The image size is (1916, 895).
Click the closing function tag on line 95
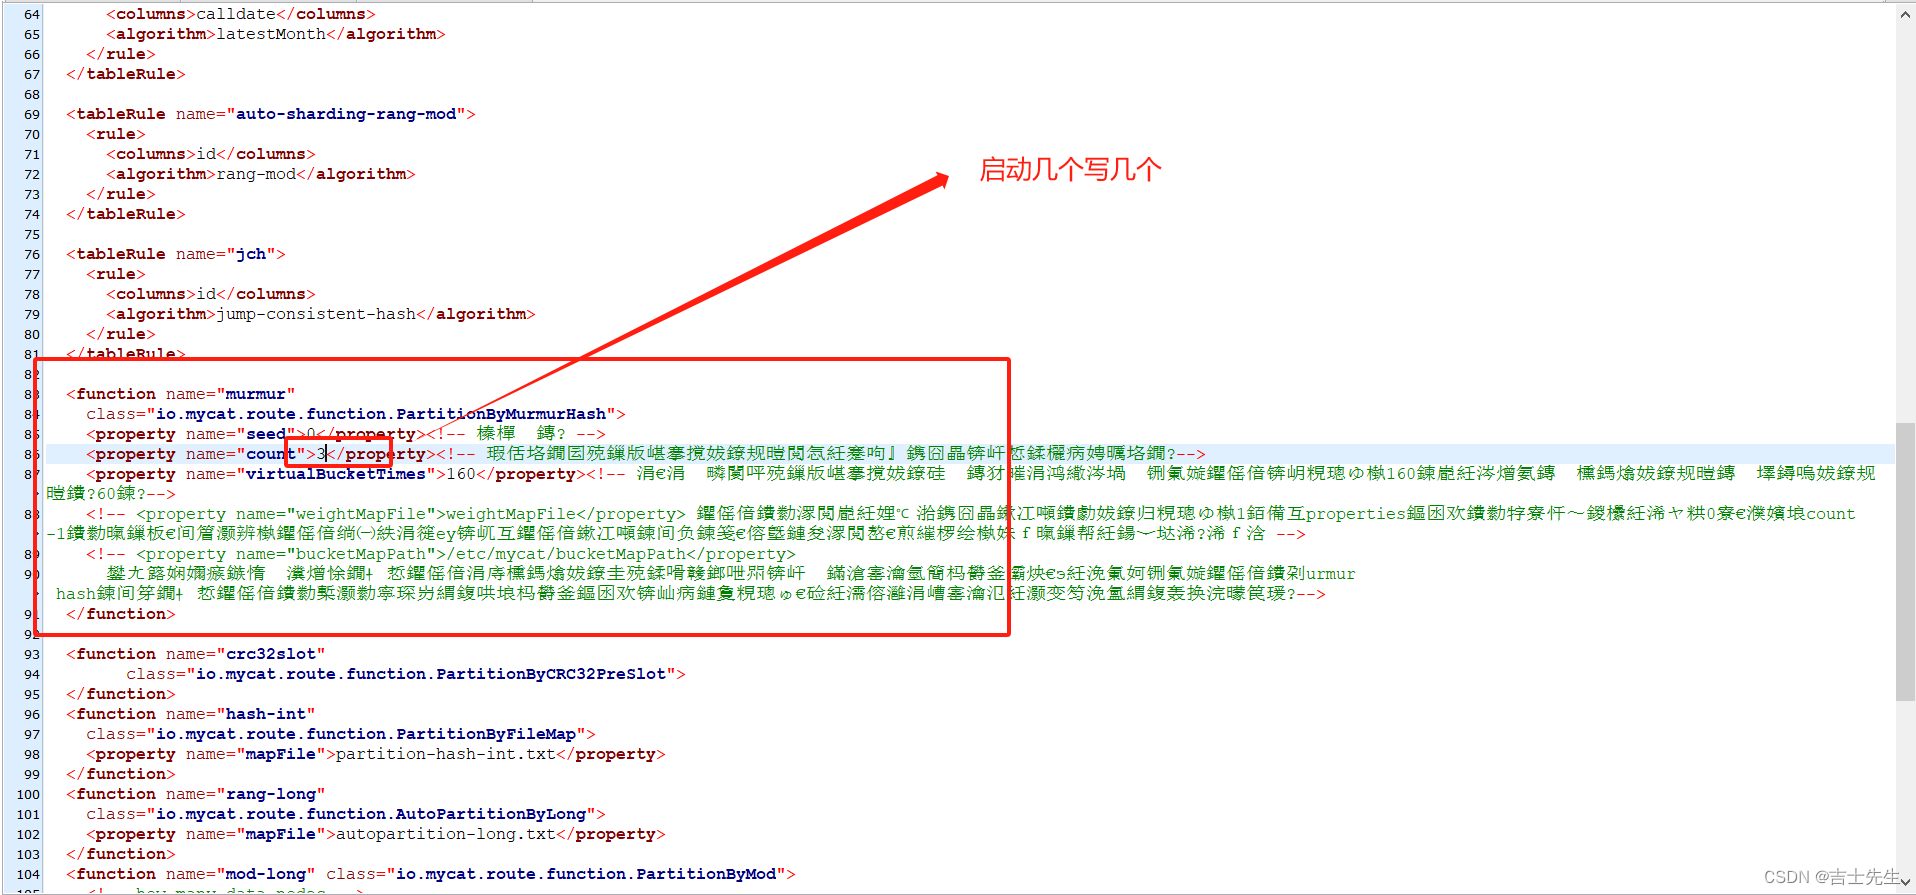[121, 694]
